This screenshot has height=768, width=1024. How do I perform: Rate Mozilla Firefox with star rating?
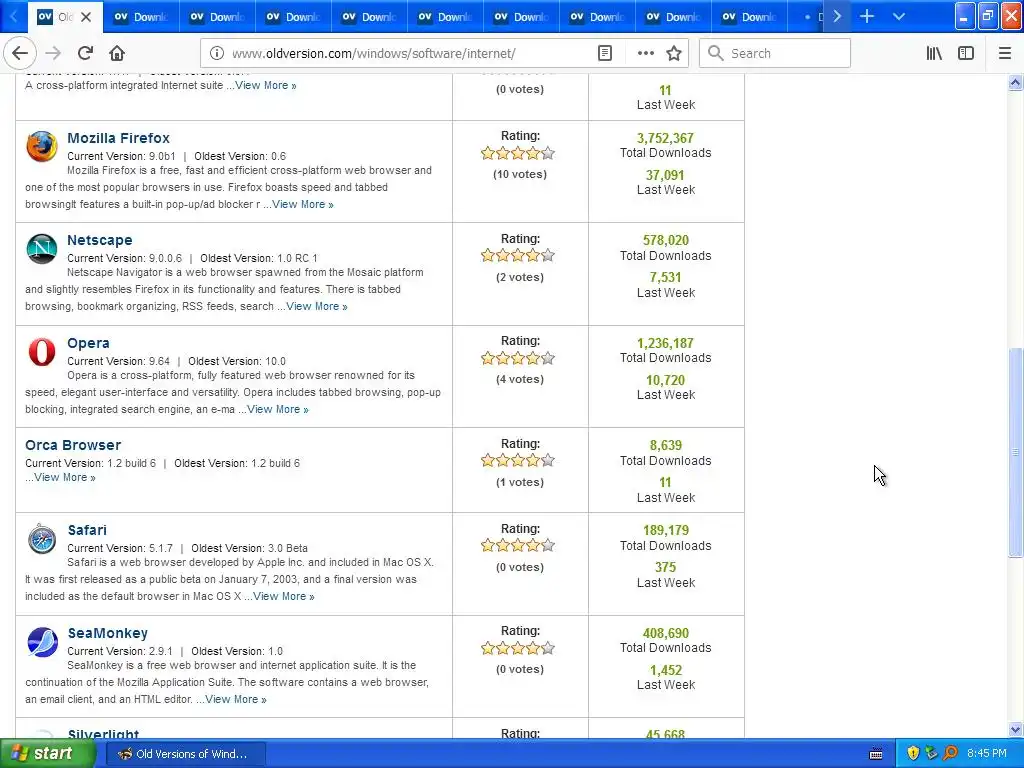[518, 153]
